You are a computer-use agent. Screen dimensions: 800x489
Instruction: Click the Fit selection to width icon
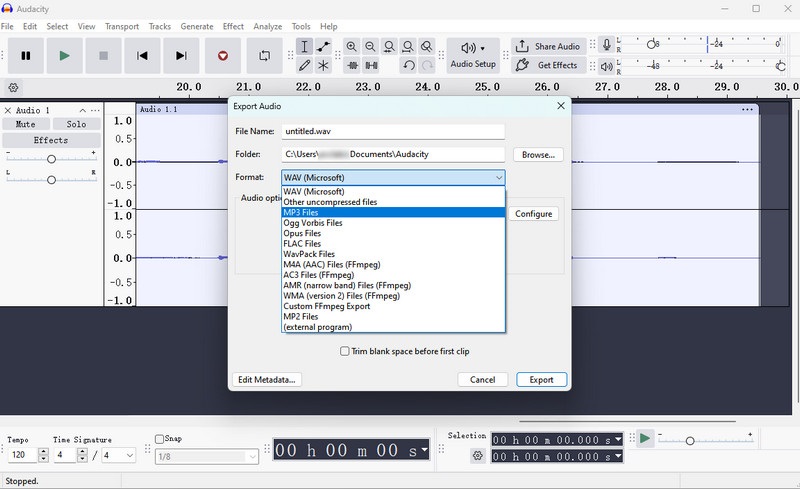click(x=389, y=46)
